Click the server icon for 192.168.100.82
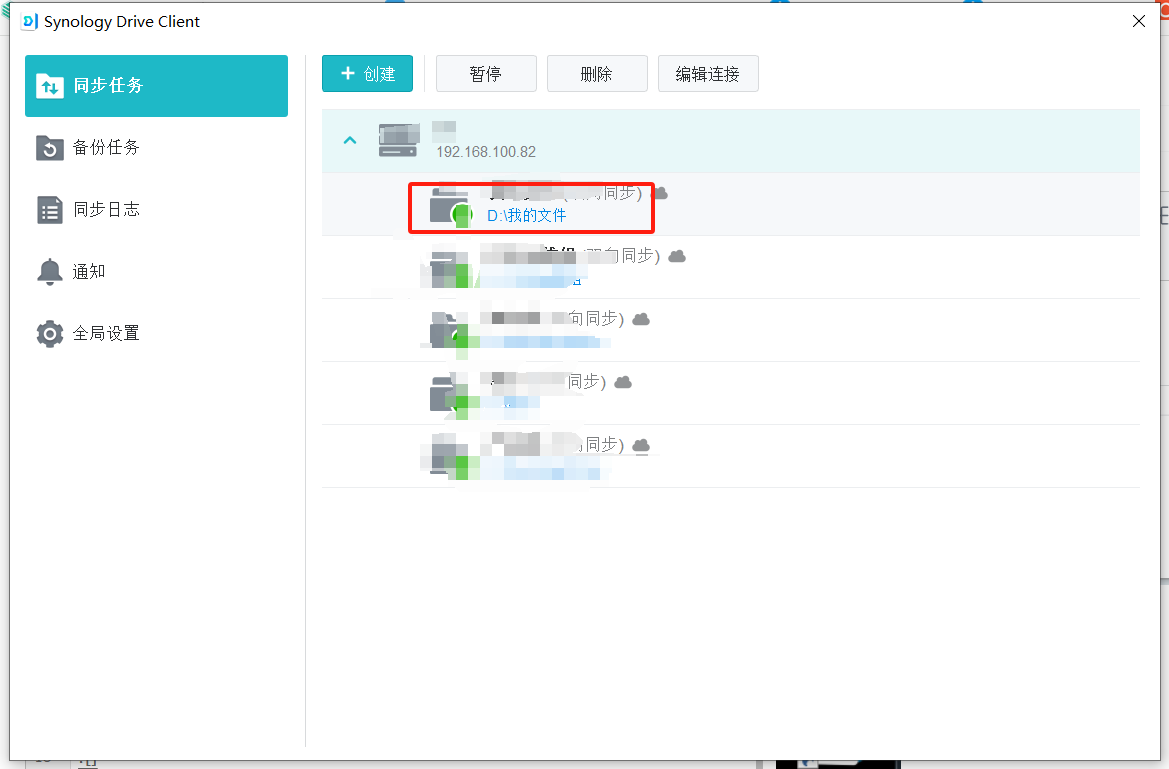Screen dimensions: 1169x769 (399, 140)
